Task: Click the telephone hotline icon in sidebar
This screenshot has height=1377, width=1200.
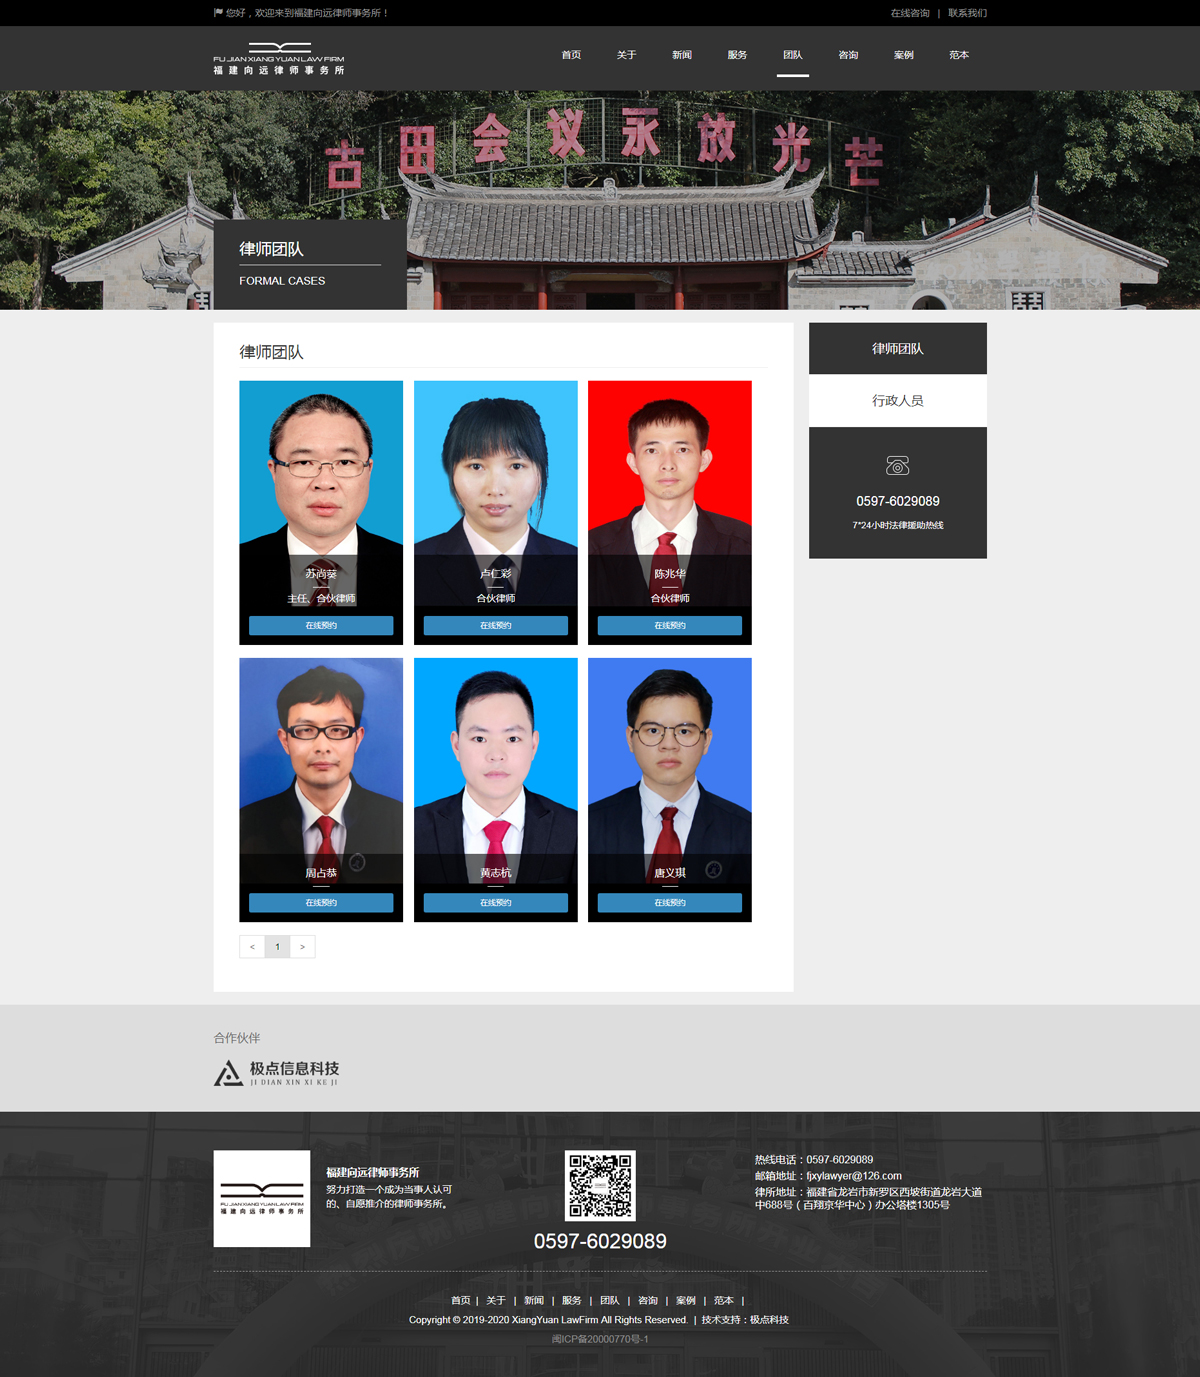Action: [x=897, y=466]
